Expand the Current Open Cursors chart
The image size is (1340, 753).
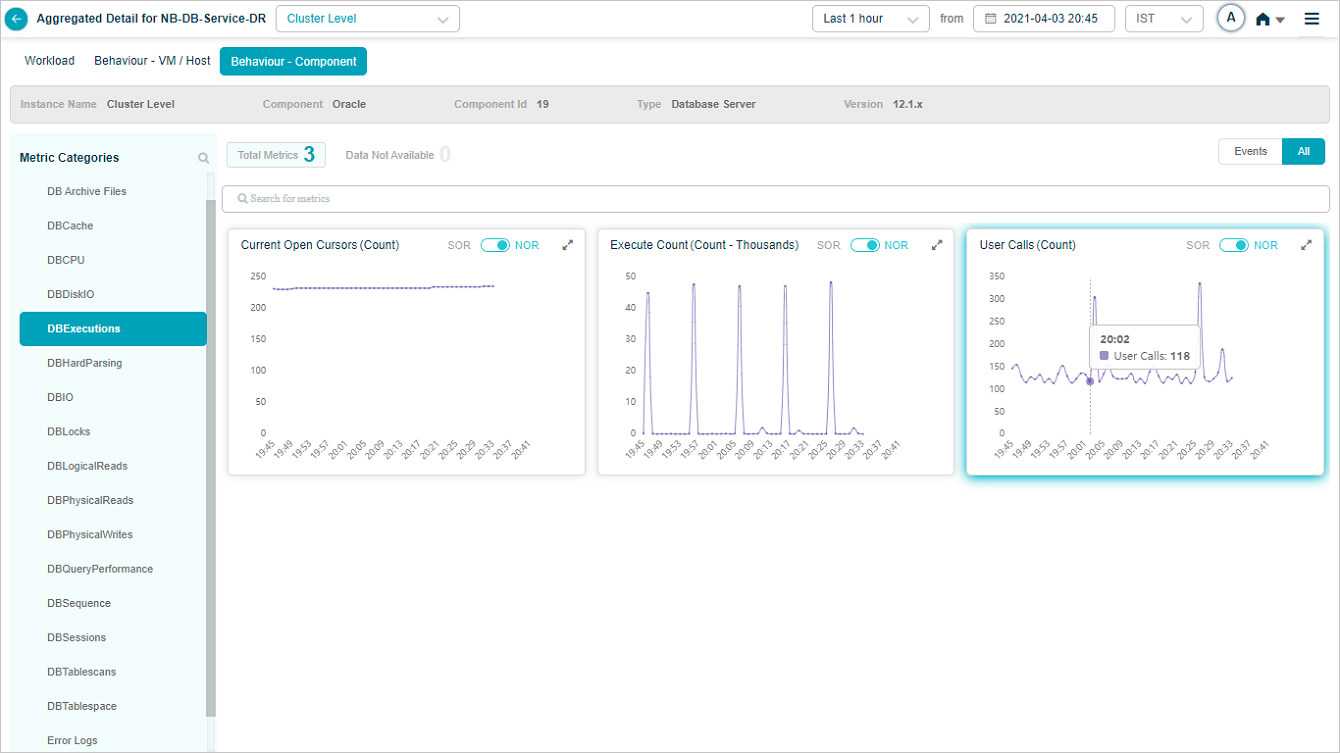(x=568, y=245)
